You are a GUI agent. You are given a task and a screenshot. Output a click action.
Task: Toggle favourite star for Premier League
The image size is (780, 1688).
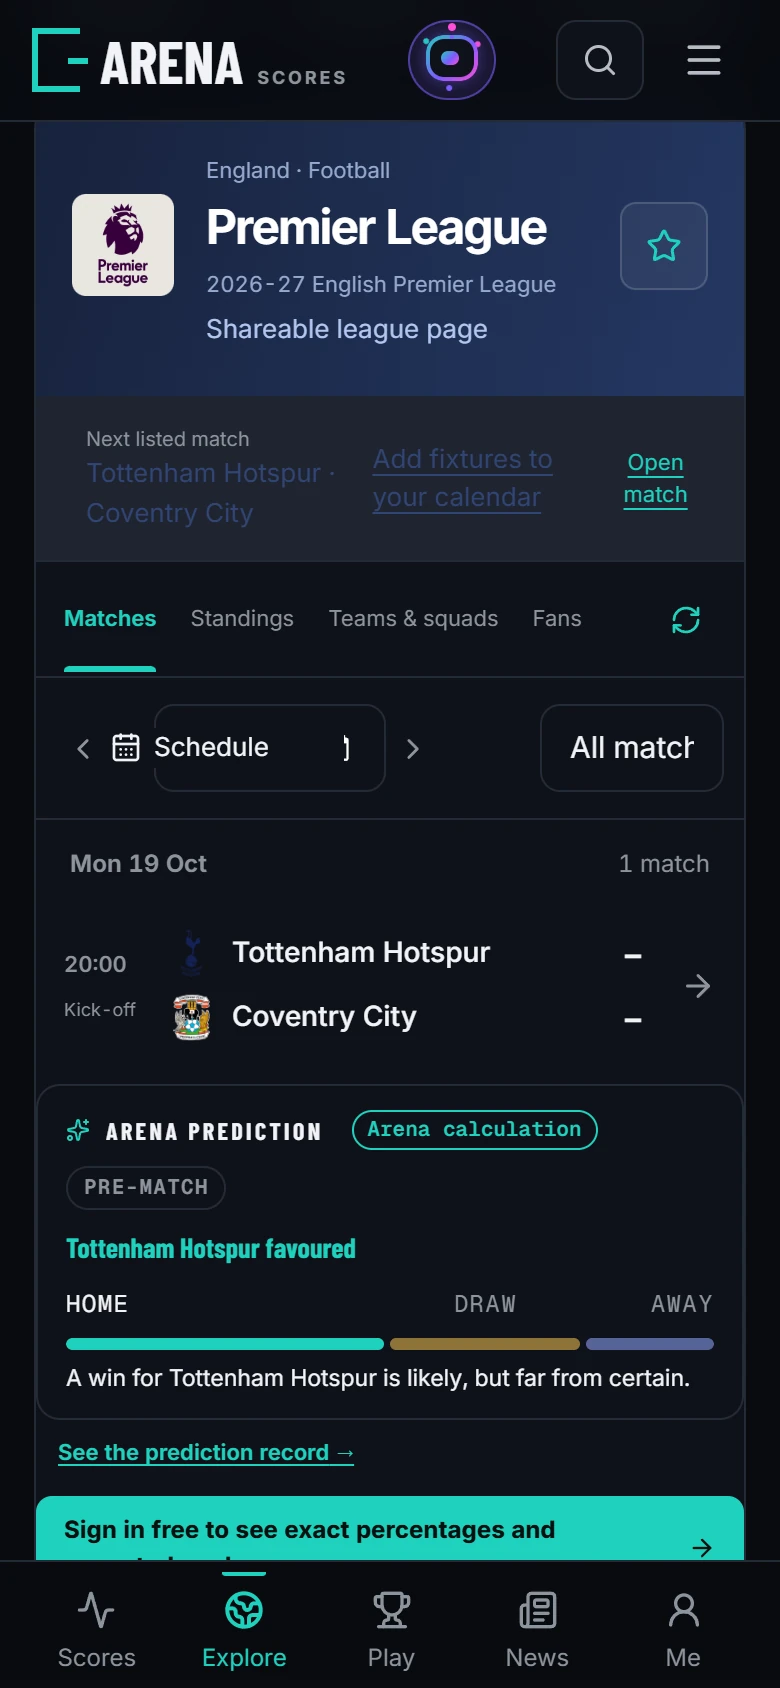click(664, 246)
